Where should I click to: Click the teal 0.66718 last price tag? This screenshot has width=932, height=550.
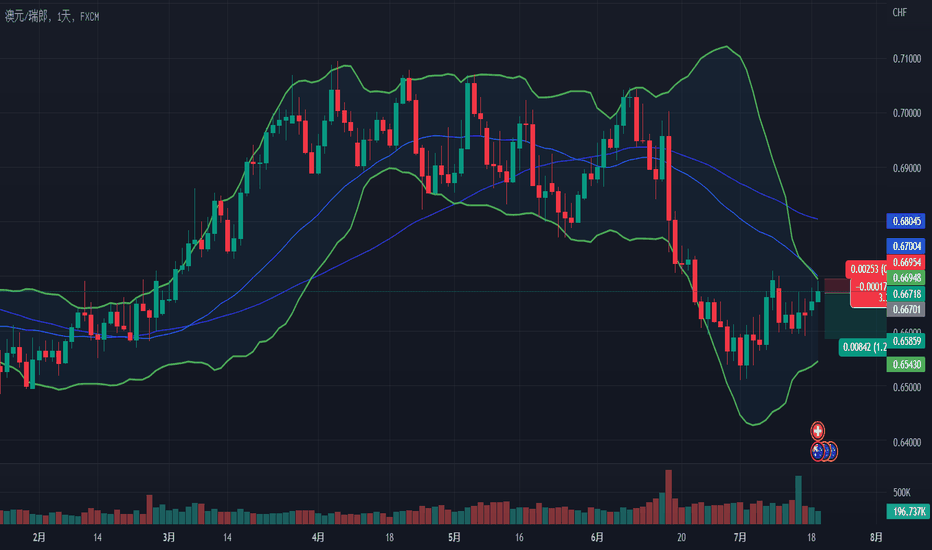tap(906, 294)
